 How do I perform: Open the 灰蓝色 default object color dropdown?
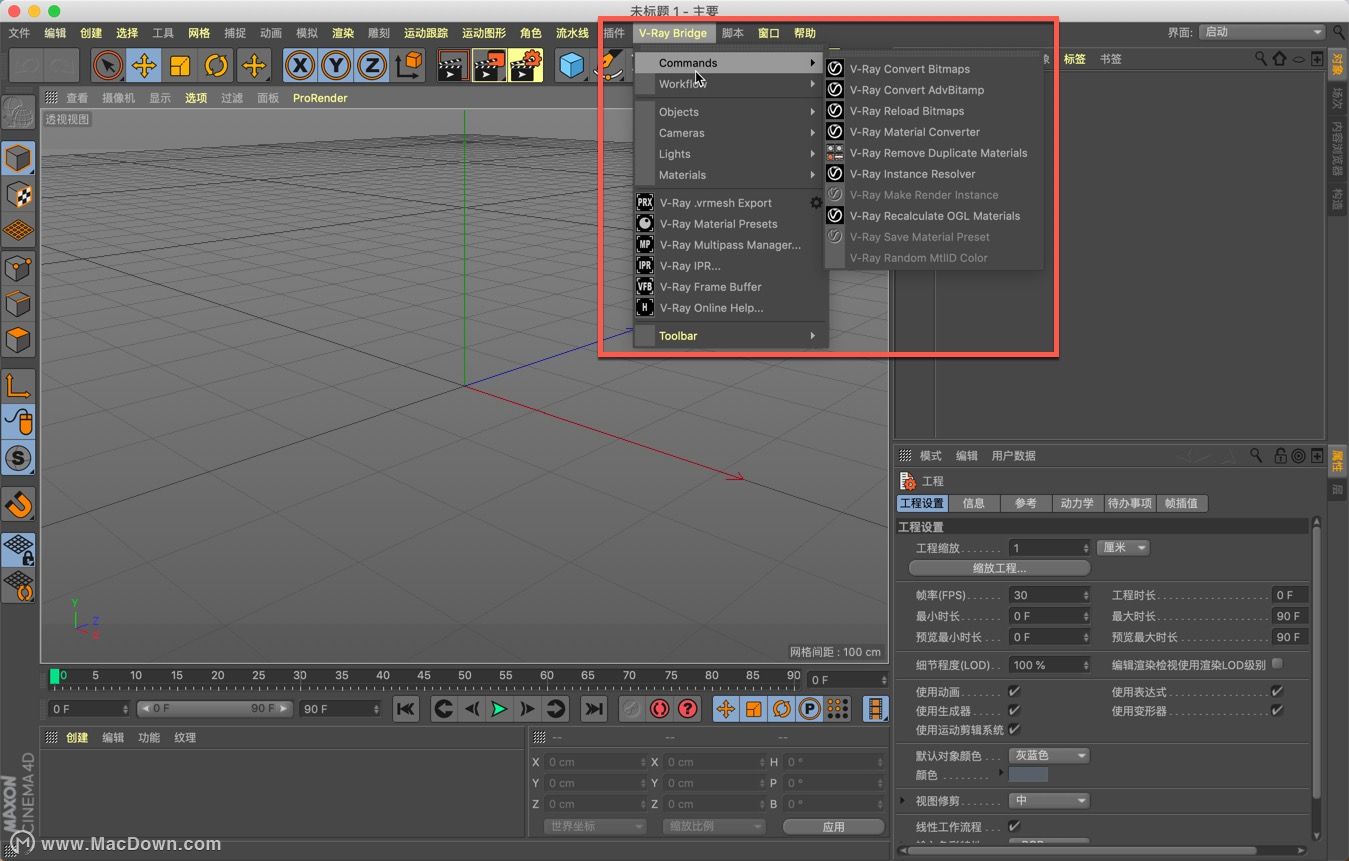1049,755
